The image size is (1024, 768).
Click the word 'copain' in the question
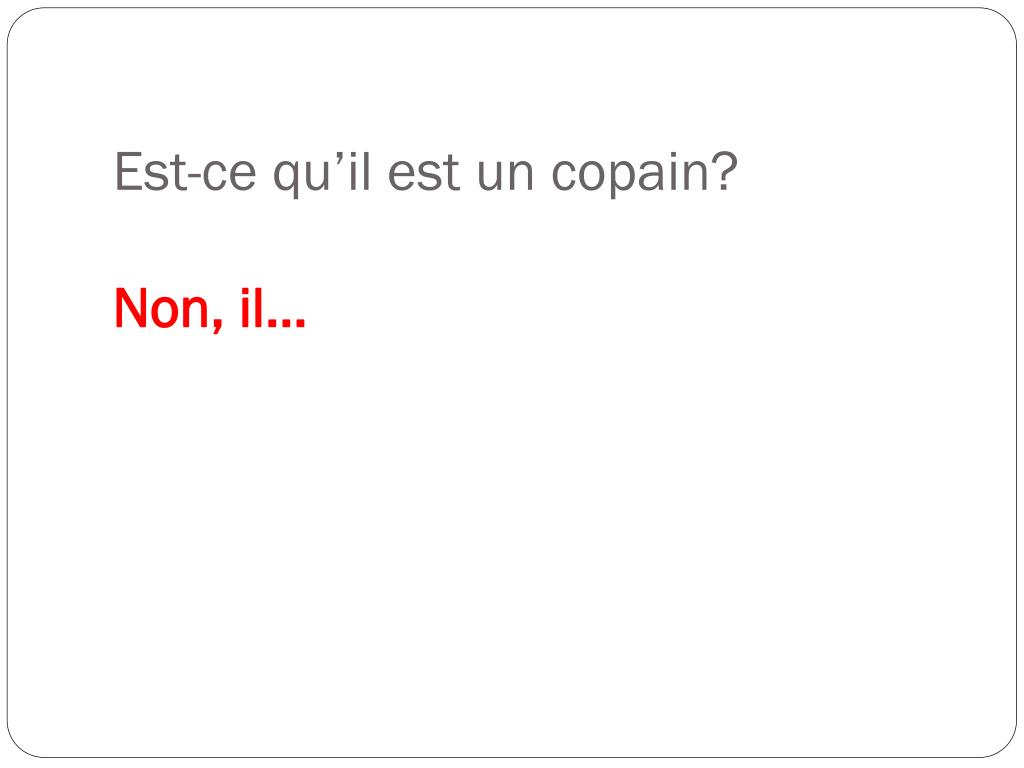click(632, 175)
